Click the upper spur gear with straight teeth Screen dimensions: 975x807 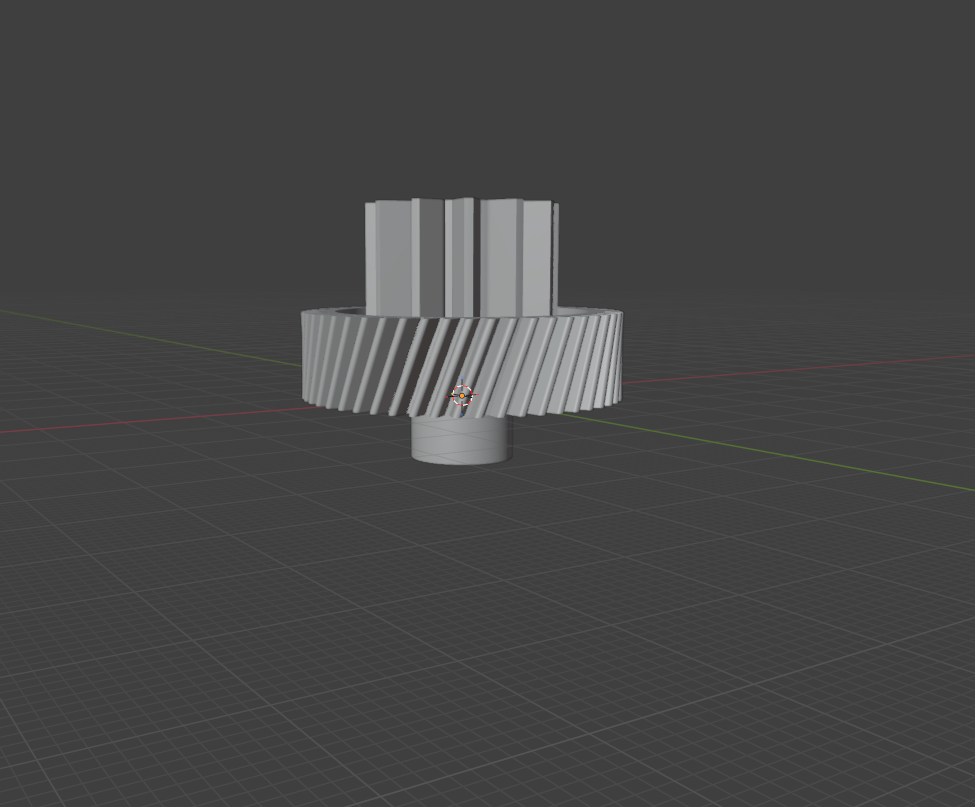pos(461,257)
